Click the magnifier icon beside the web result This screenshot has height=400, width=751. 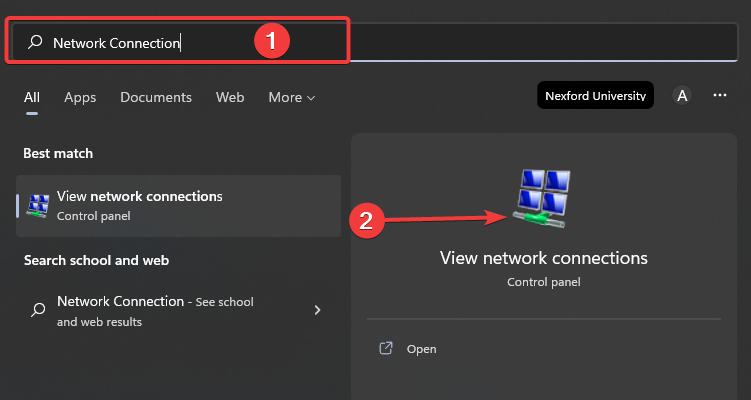point(38,310)
